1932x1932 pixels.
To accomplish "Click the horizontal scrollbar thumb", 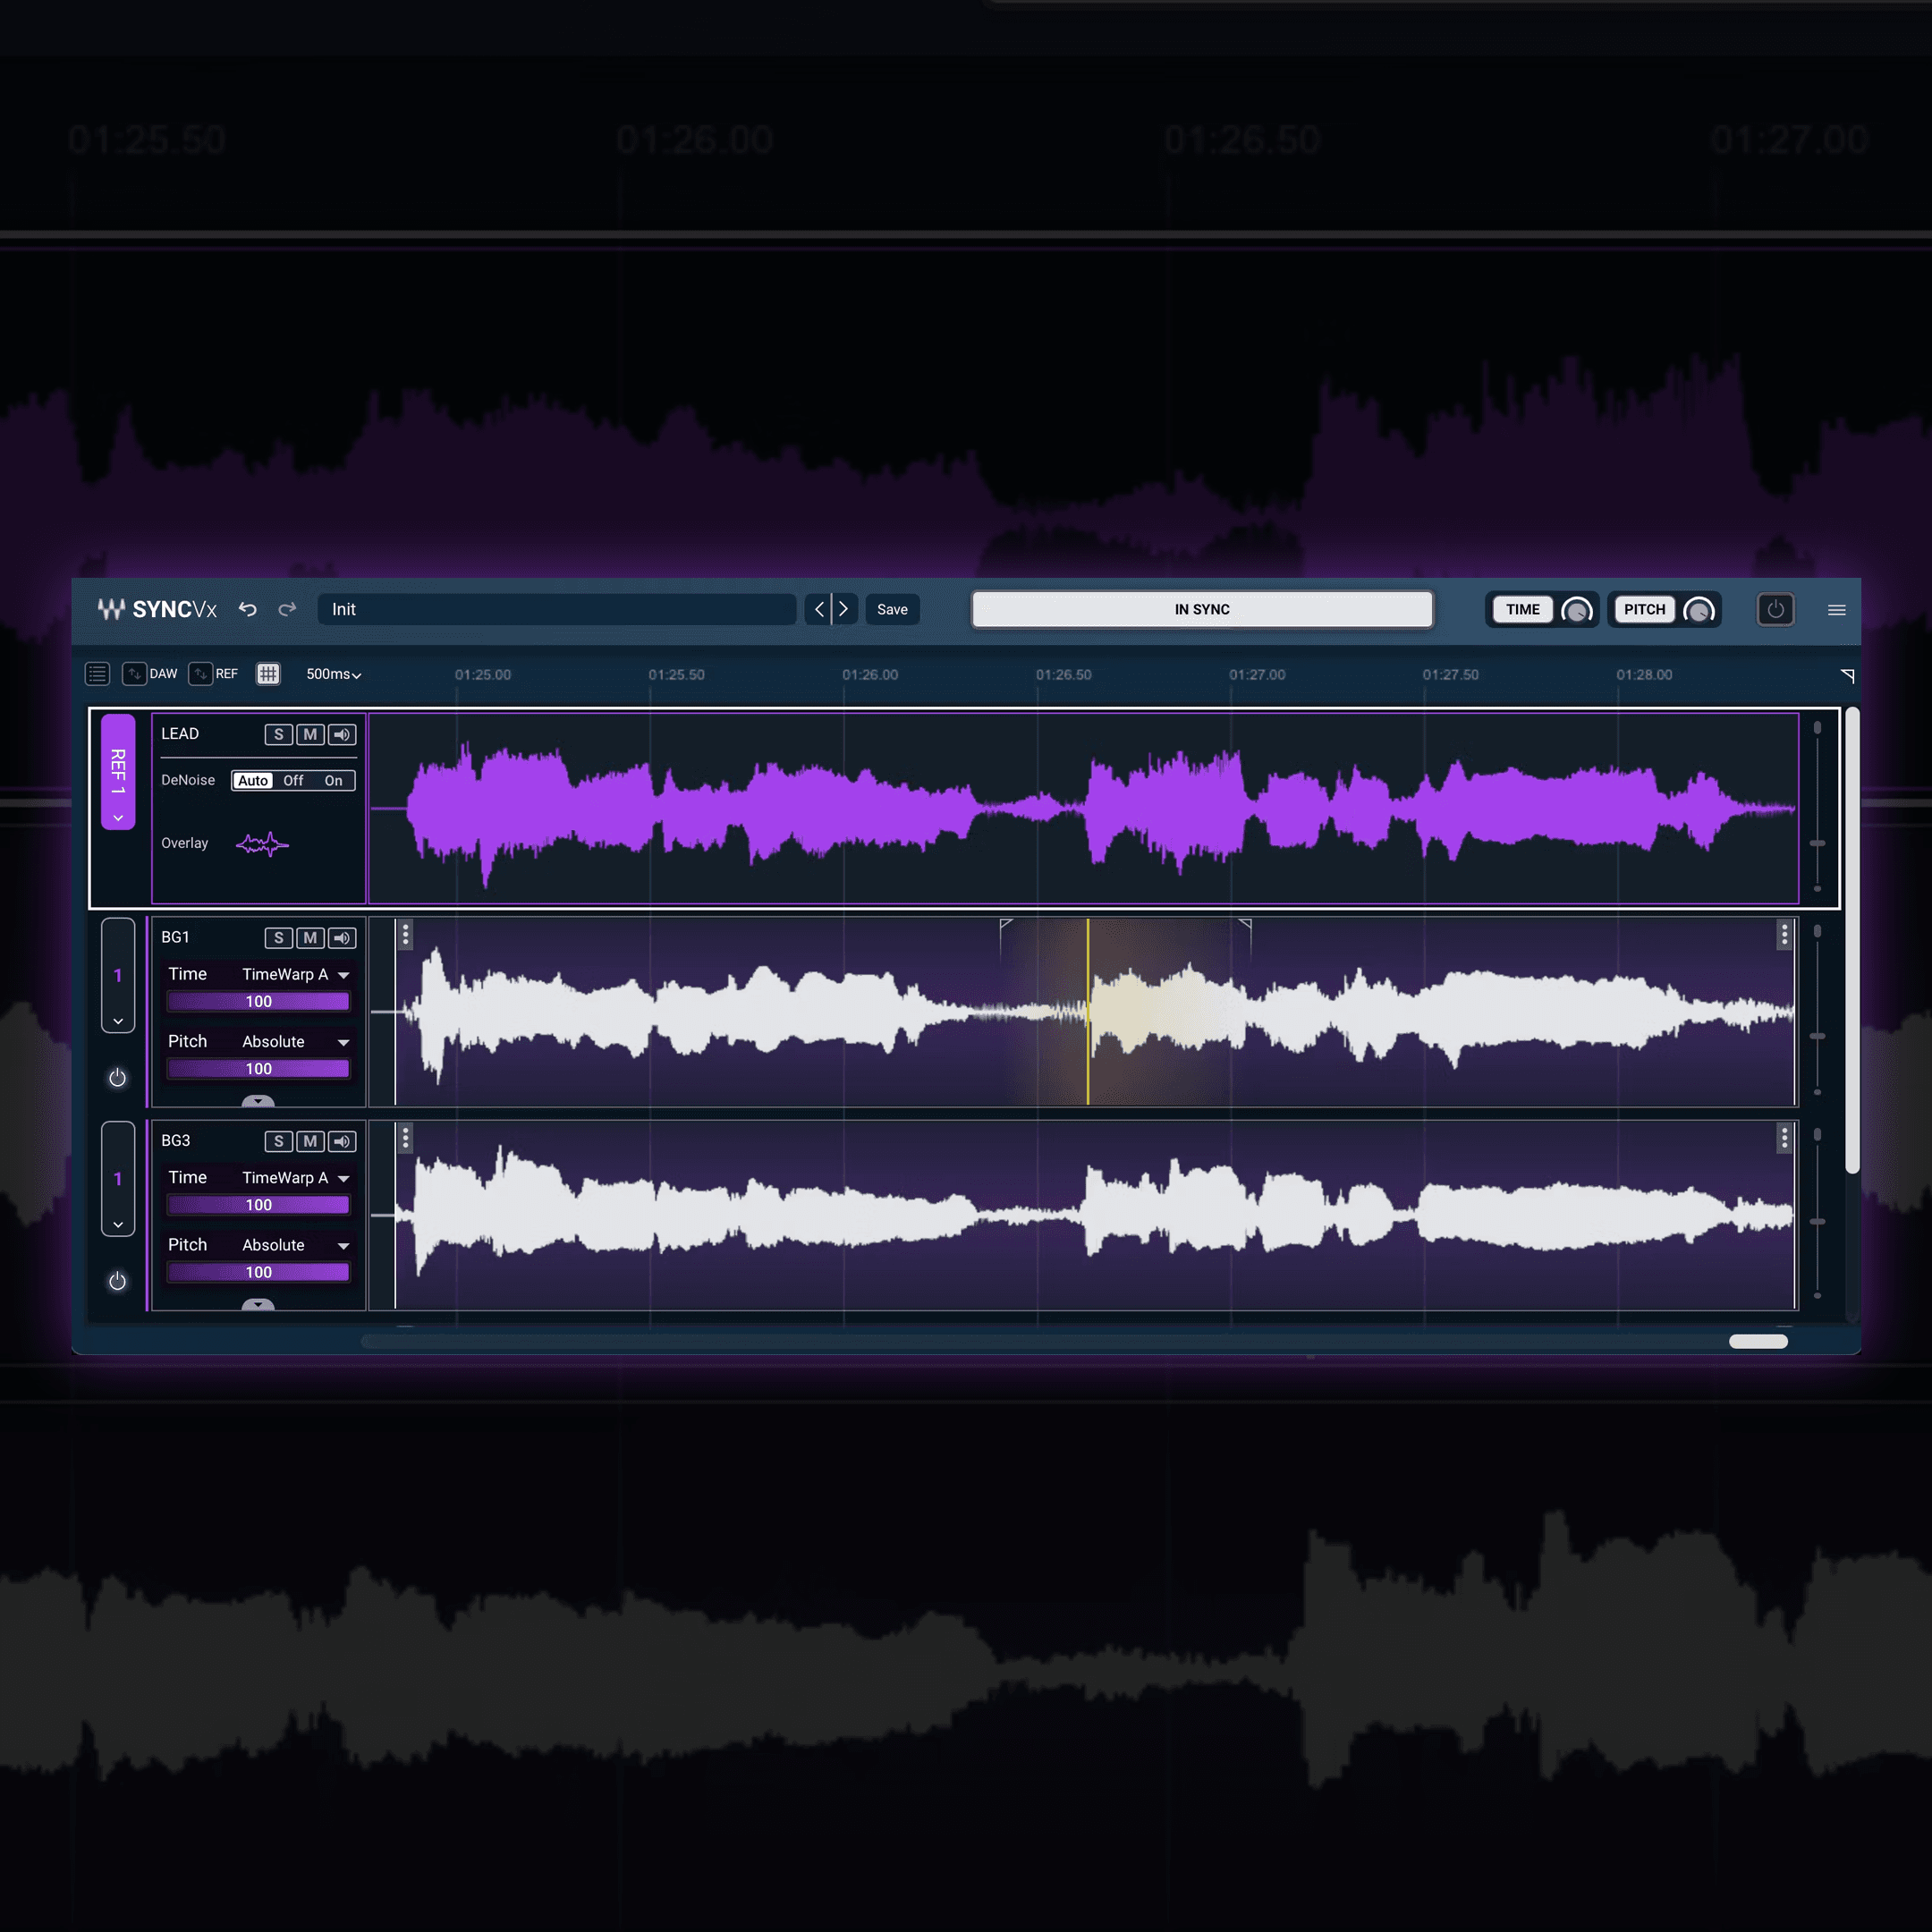I will pos(1758,1342).
